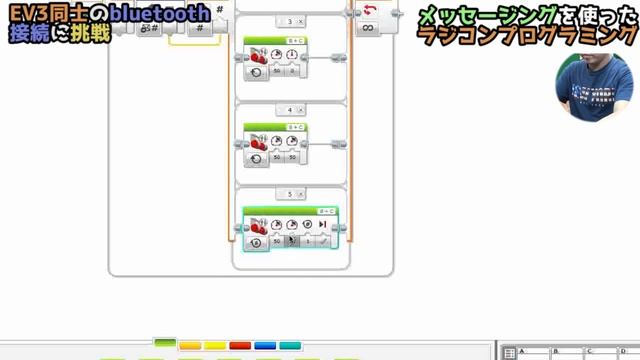Click right power dial icon in case 4 block
The width and height of the screenshot is (640, 360).
[292, 141]
